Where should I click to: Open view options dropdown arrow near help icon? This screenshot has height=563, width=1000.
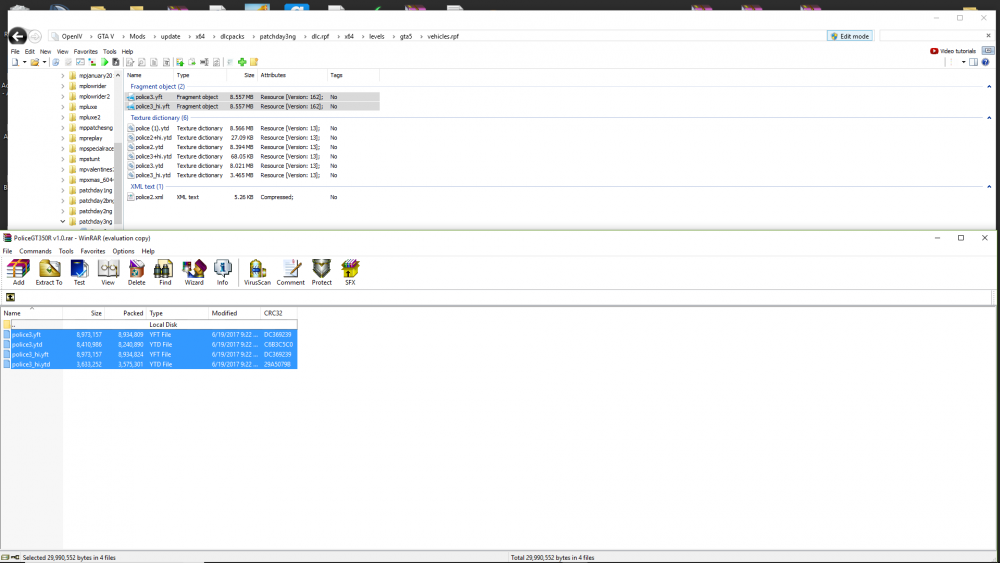coord(963,62)
